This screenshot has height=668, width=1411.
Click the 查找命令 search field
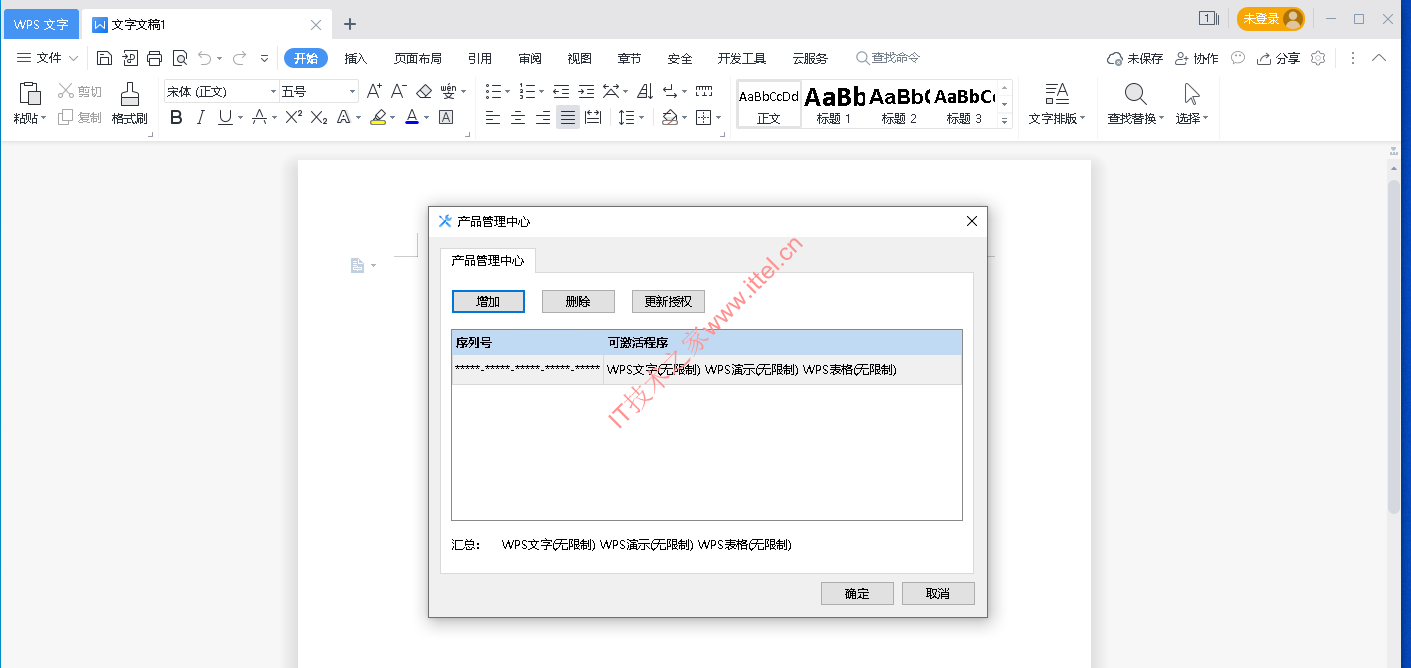[887, 58]
